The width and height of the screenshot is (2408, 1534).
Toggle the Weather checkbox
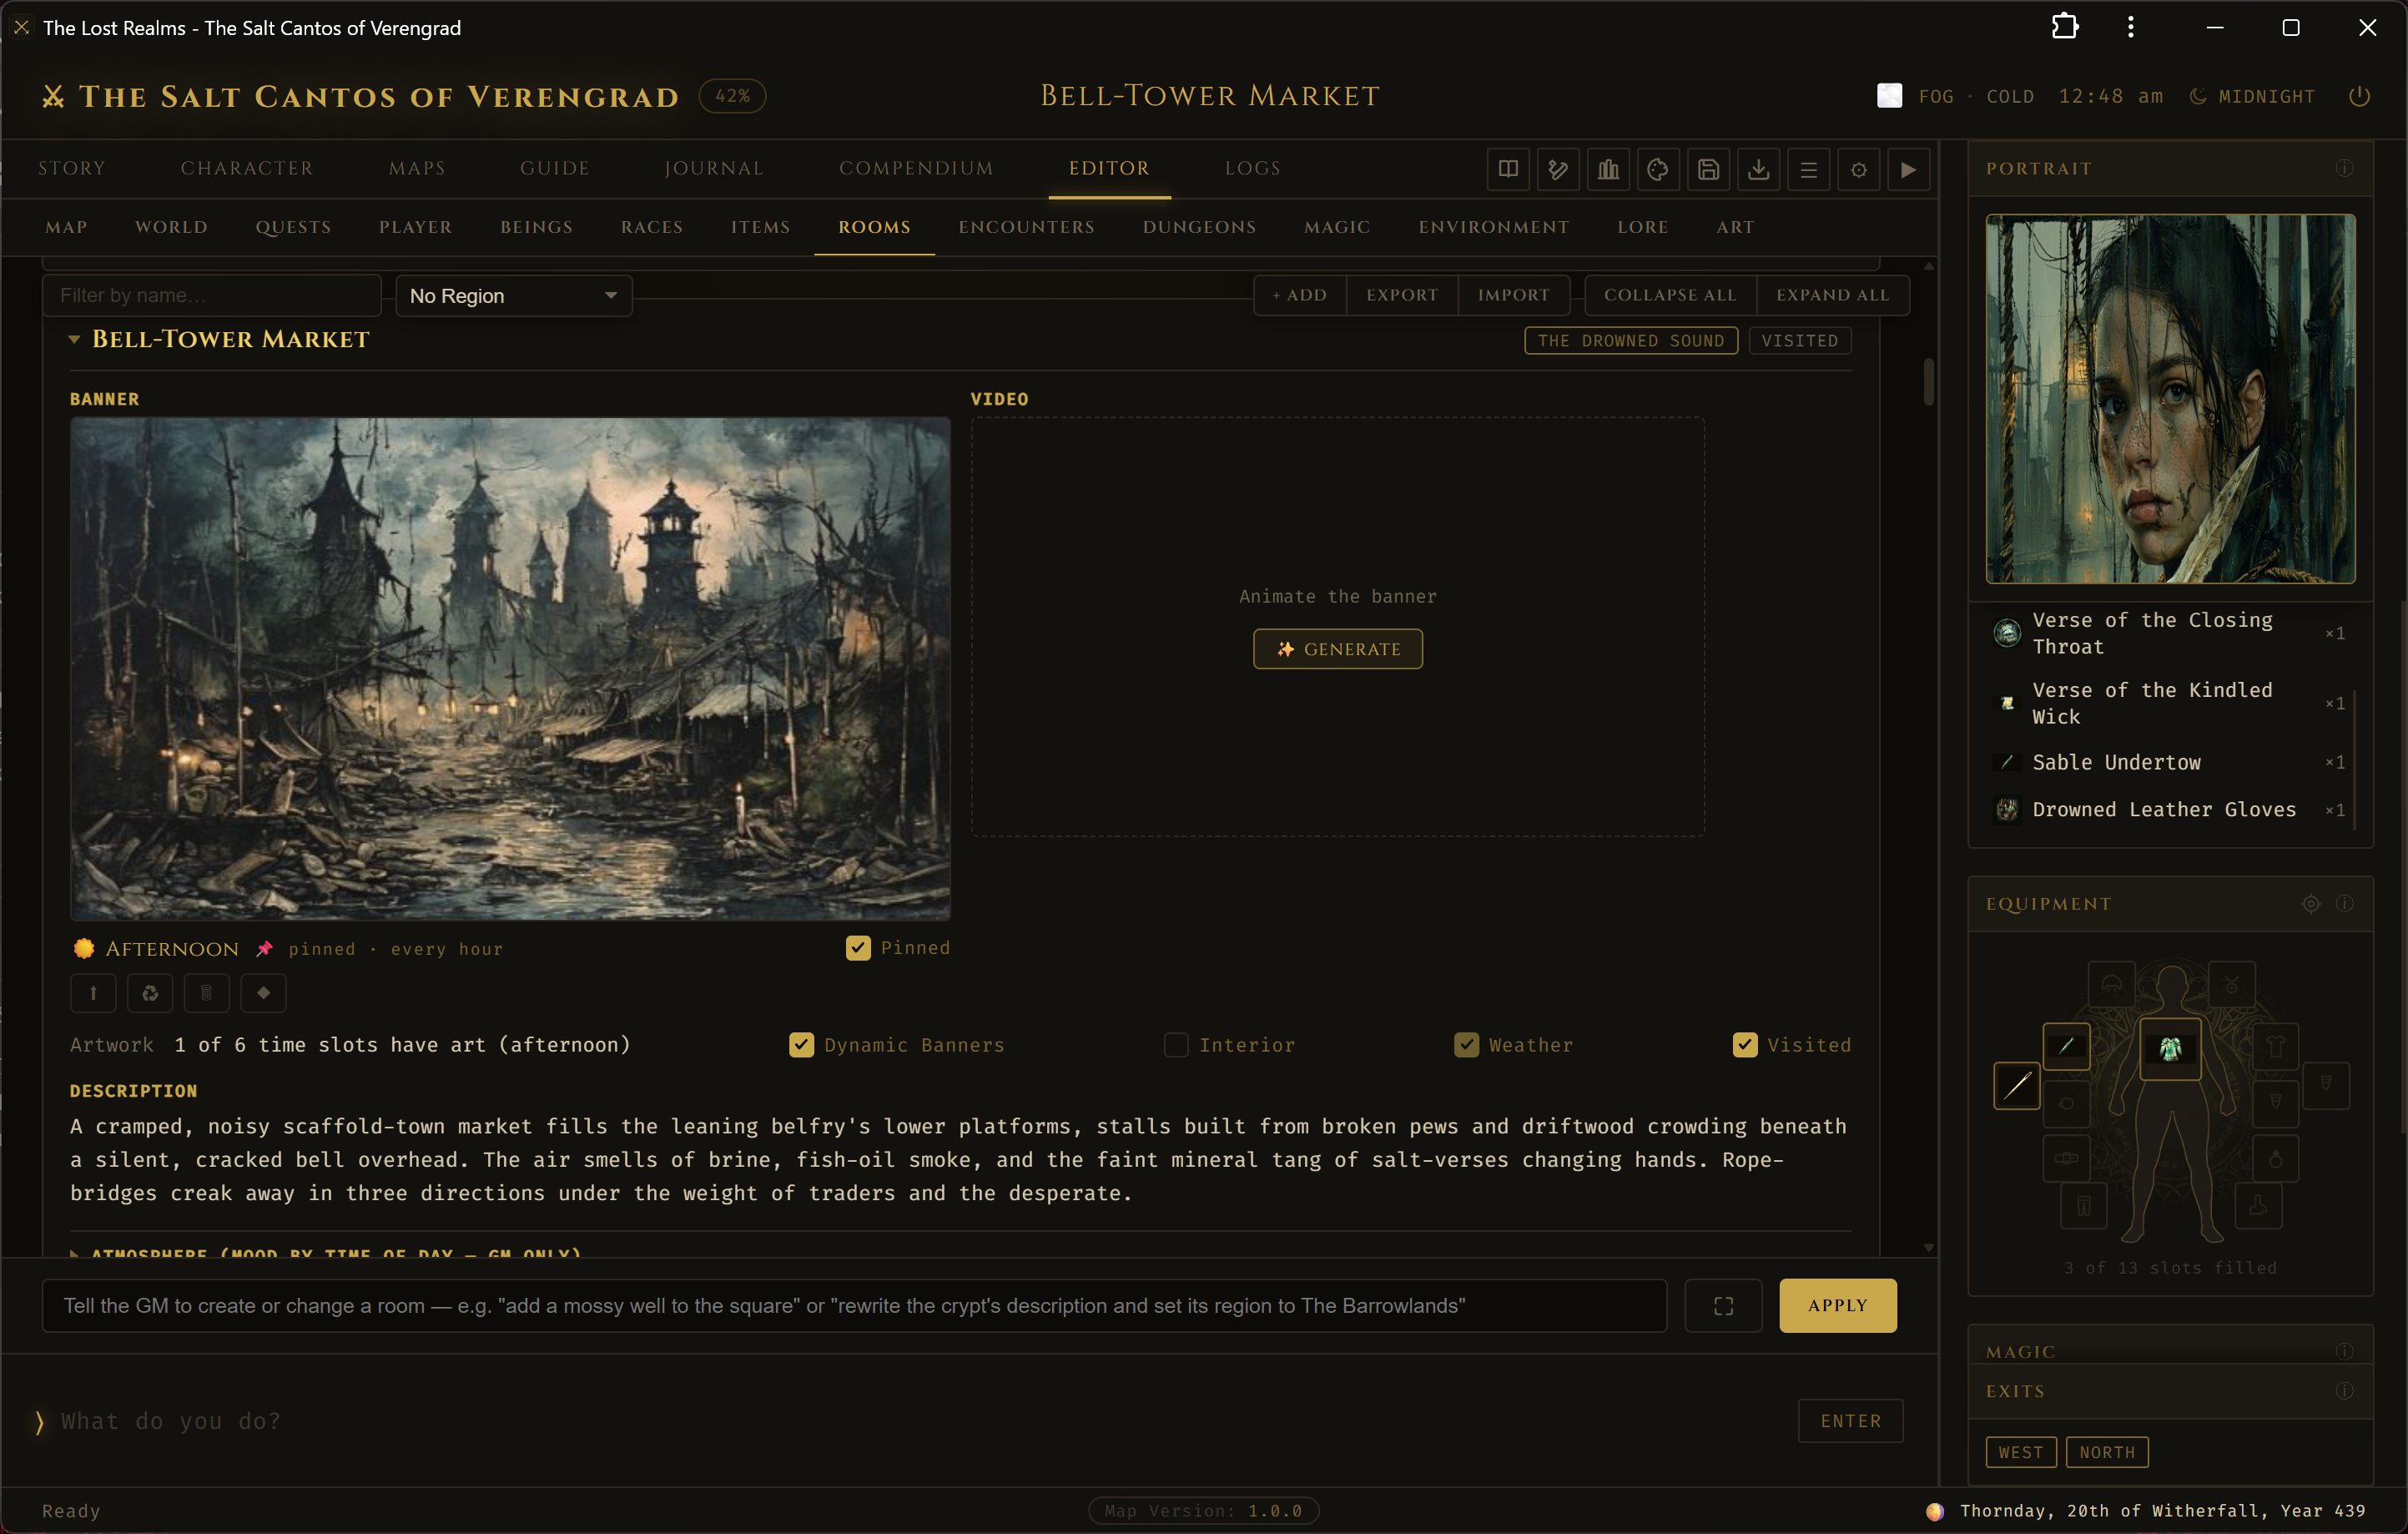(x=1466, y=1045)
